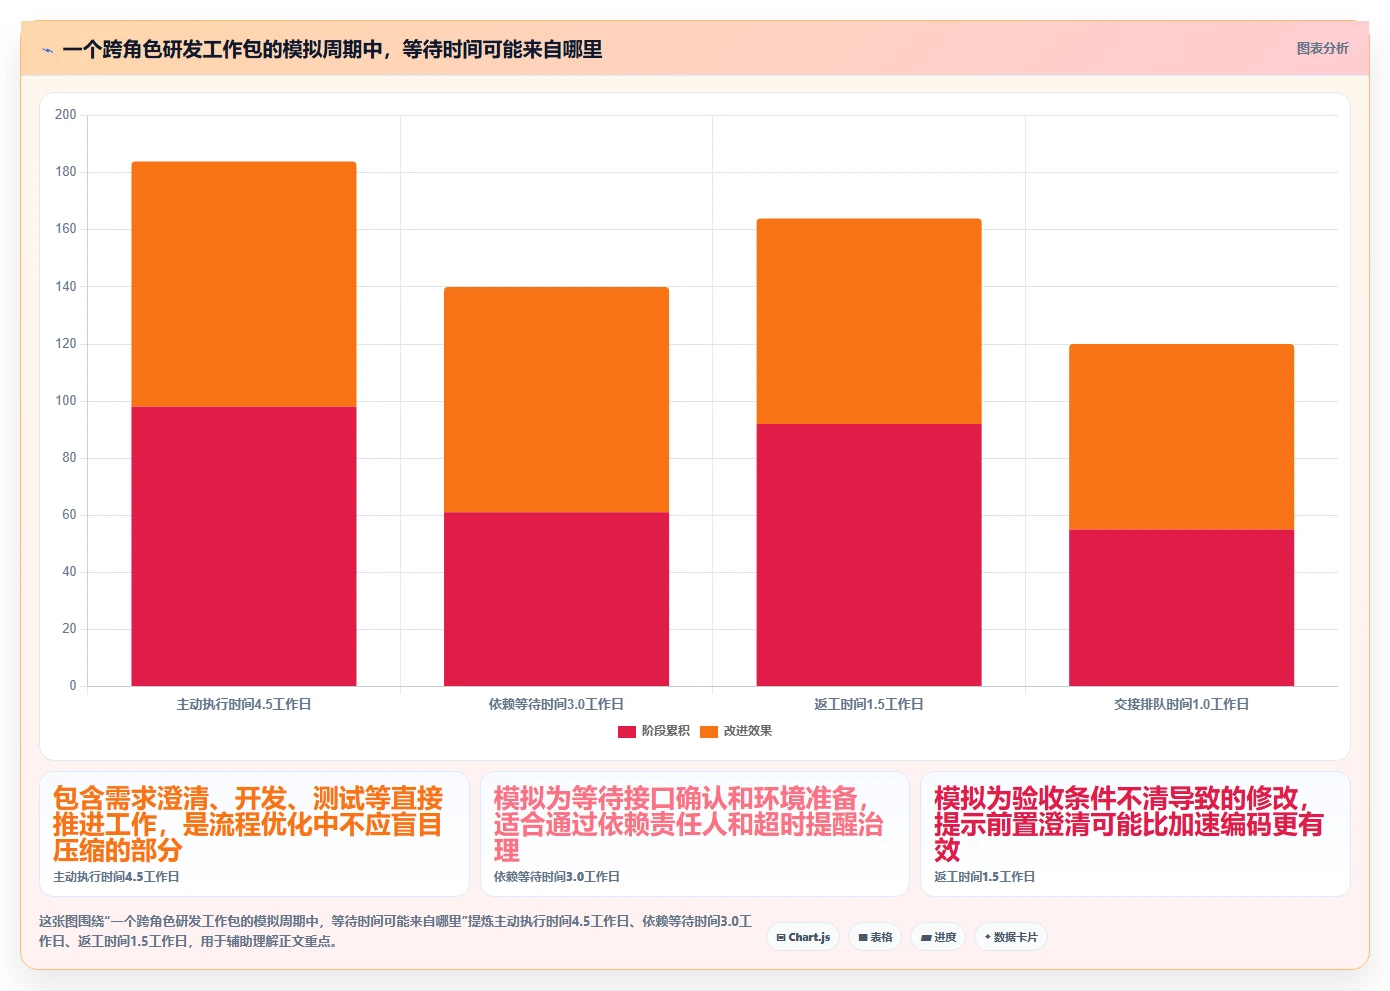
Task: Click the 数据卡片 tag text
Action: [1015, 938]
